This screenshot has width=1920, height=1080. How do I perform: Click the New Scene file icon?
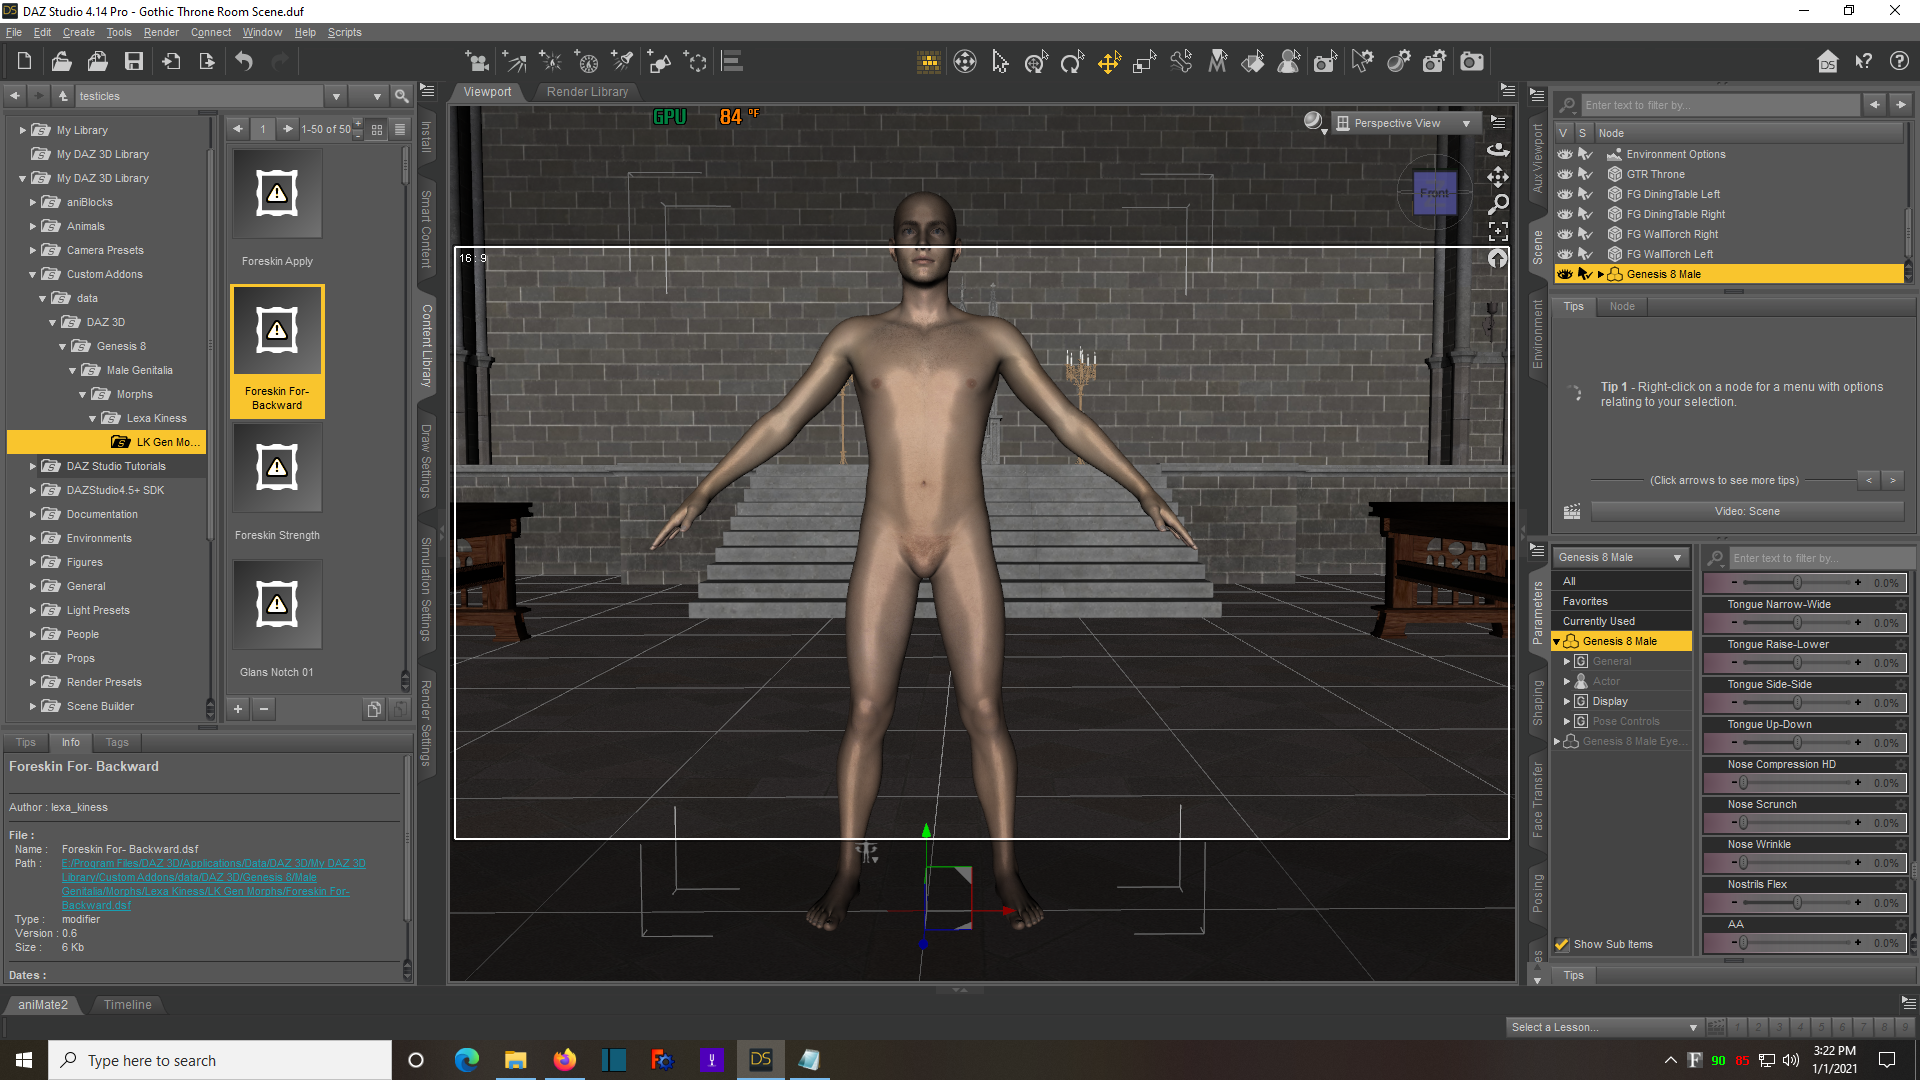pyautogui.click(x=24, y=62)
